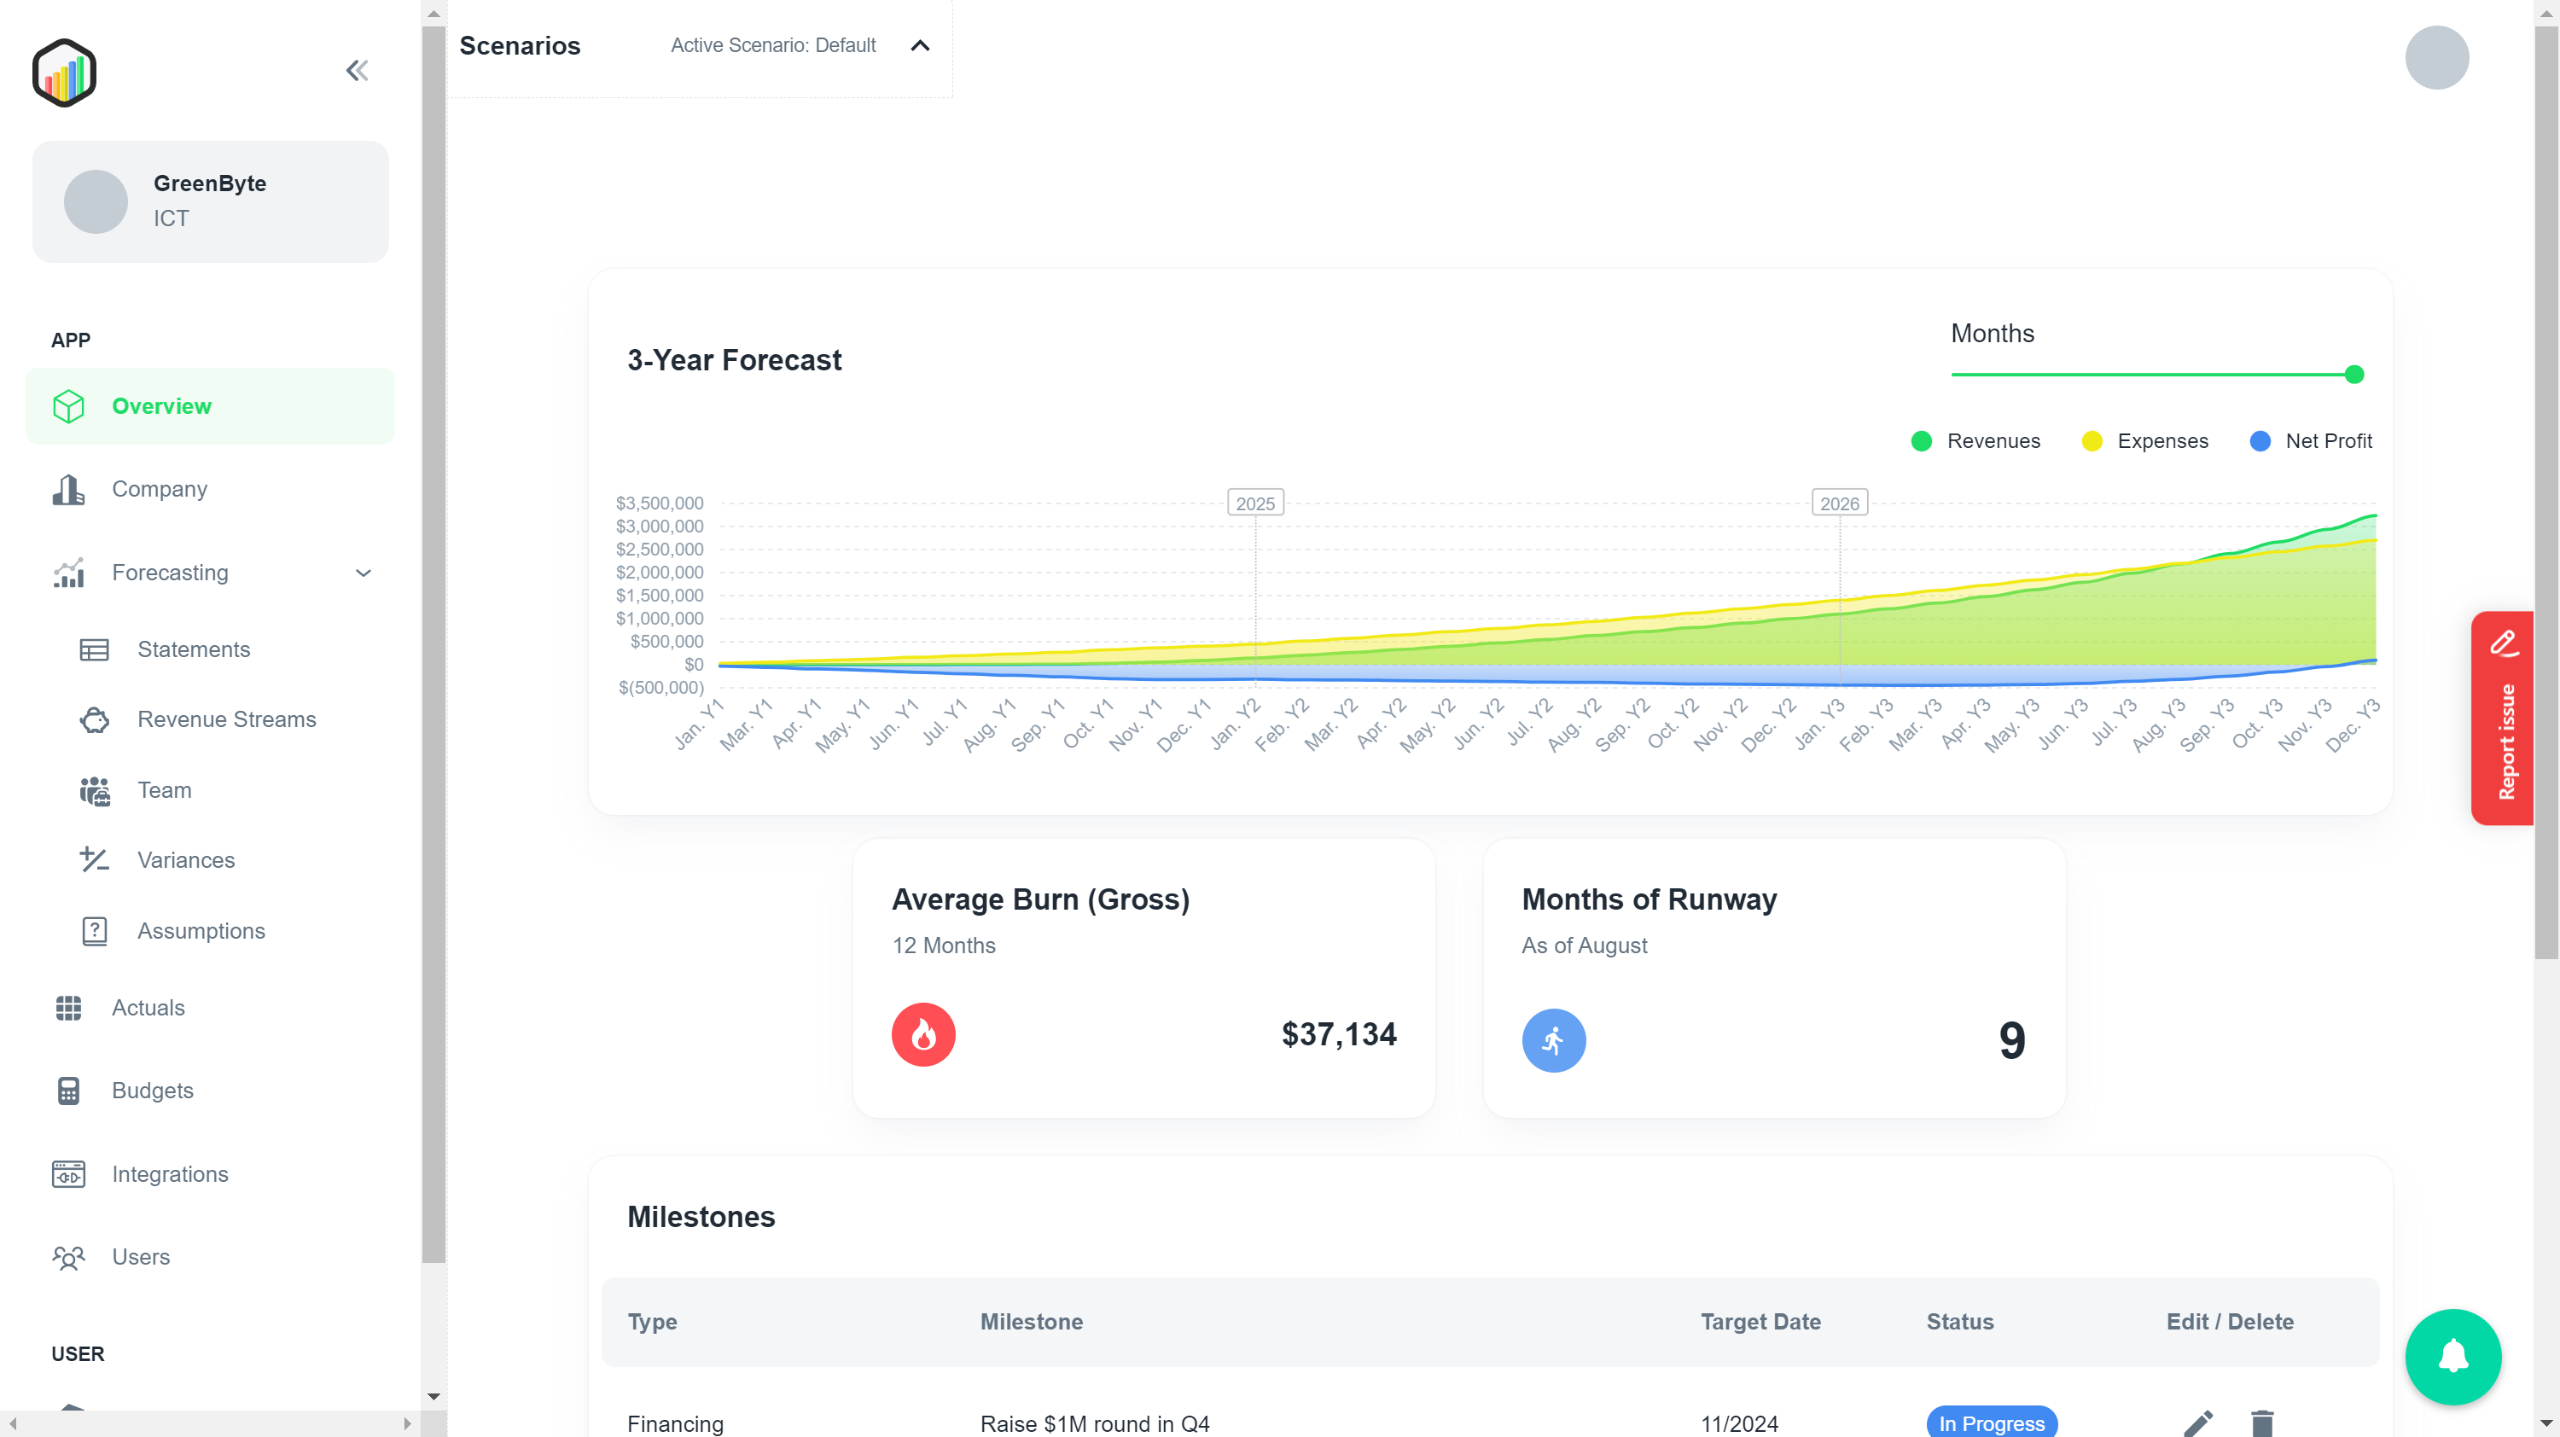Collapse the sidebar with double-chevron icon

[357, 71]
